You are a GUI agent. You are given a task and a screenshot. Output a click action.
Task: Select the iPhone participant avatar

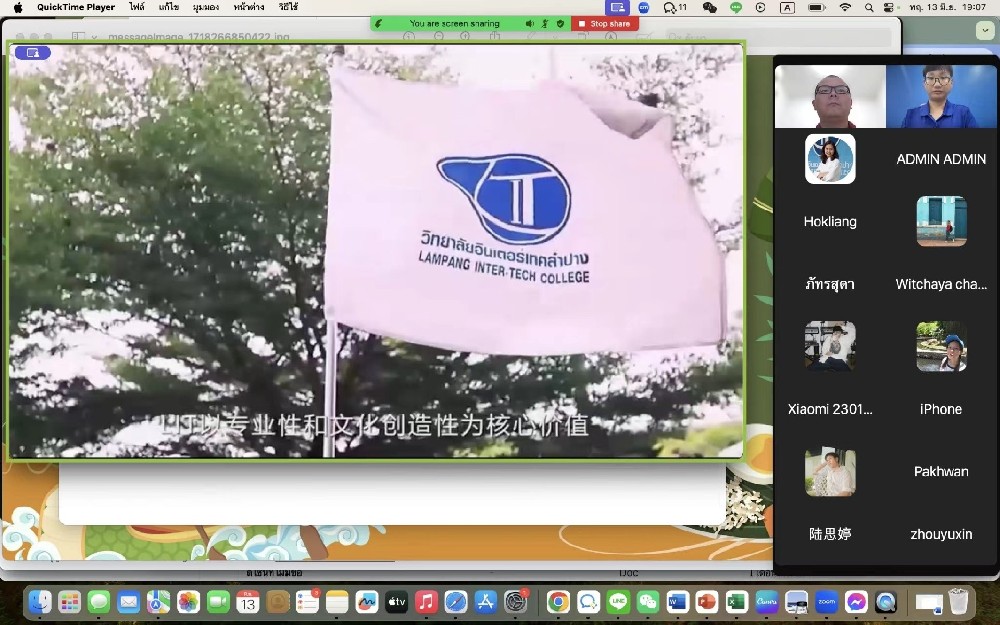tap(941, 346)
